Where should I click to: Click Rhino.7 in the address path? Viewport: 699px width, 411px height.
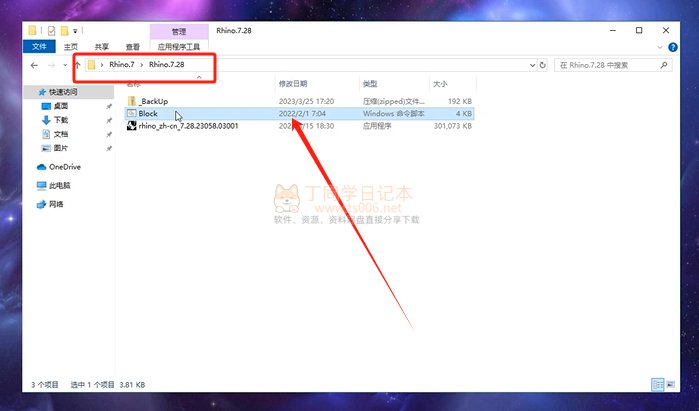(x=122, y=65)
